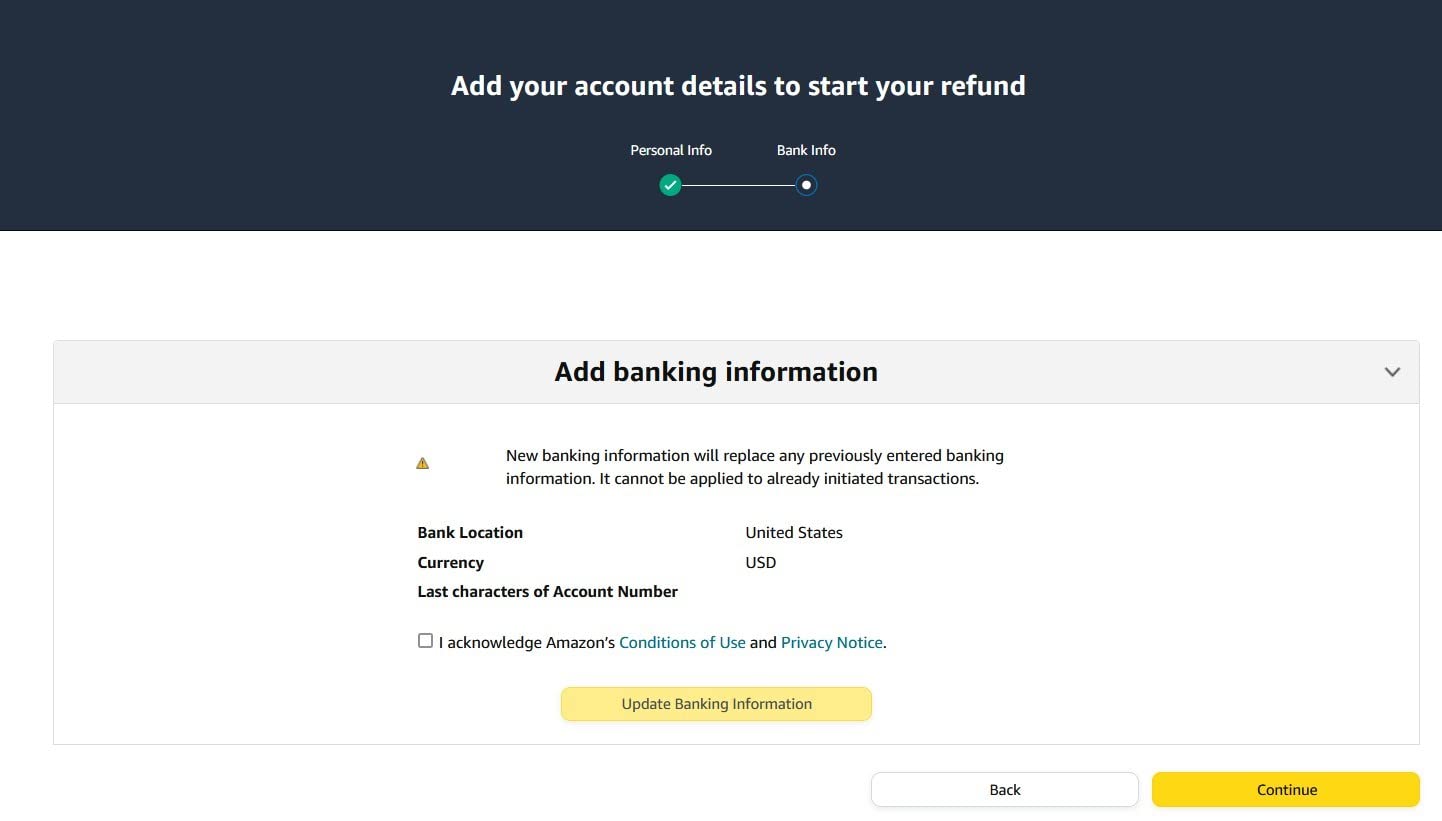Image resolution: width=1442 pixels, height=821 pixels.
Task: Click the Add banking information heading
Action: (x=716, y=372)
